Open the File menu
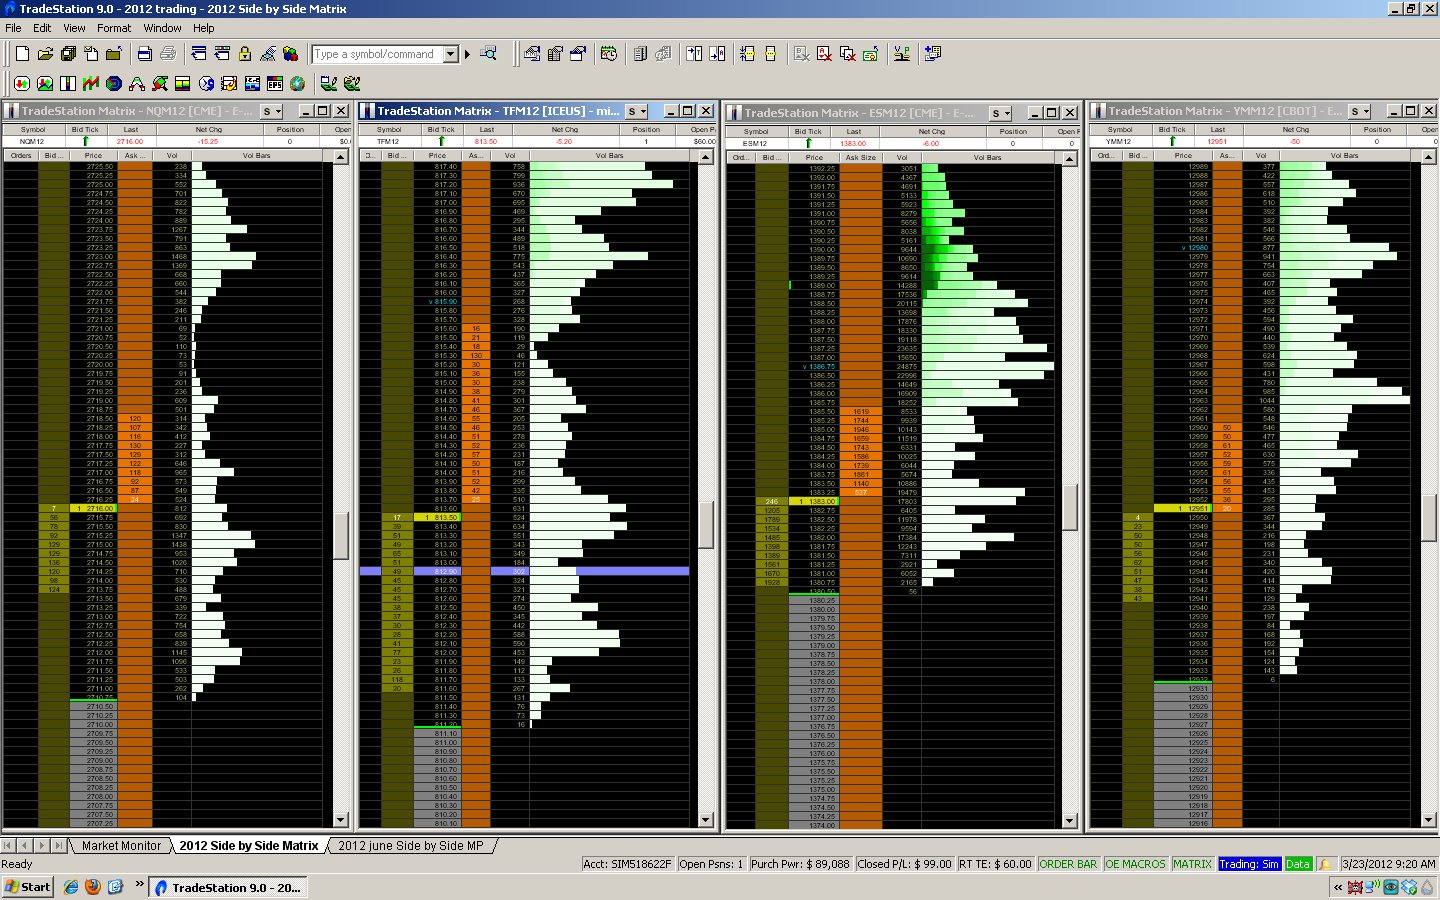 coord(14,28)
